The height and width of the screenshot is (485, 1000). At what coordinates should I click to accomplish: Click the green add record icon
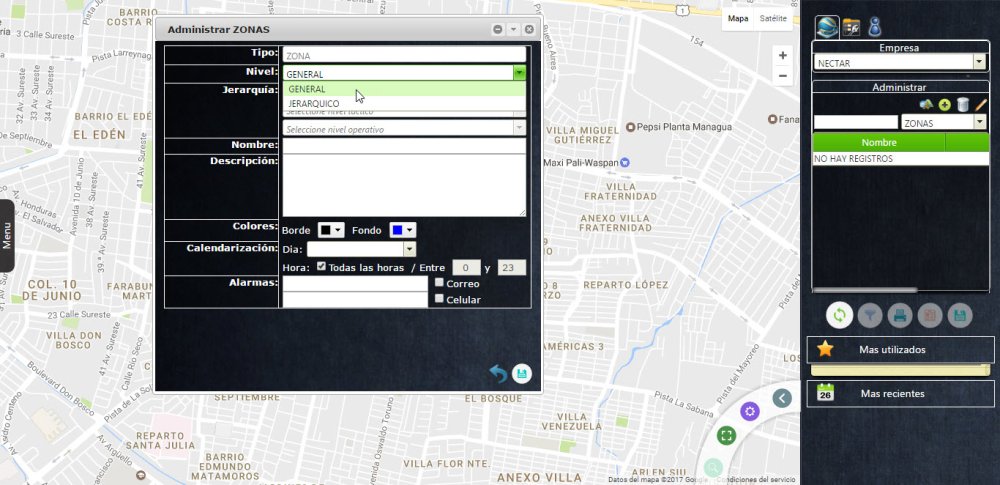tap(945, 105)
